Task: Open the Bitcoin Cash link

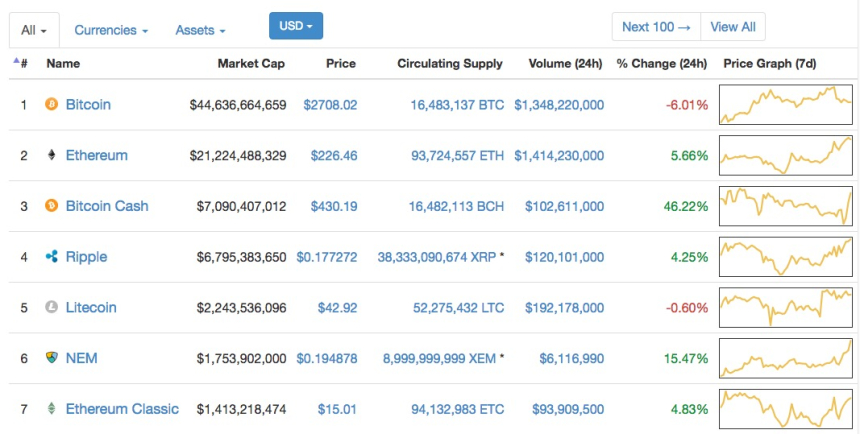Action: (x=107, y=206)
